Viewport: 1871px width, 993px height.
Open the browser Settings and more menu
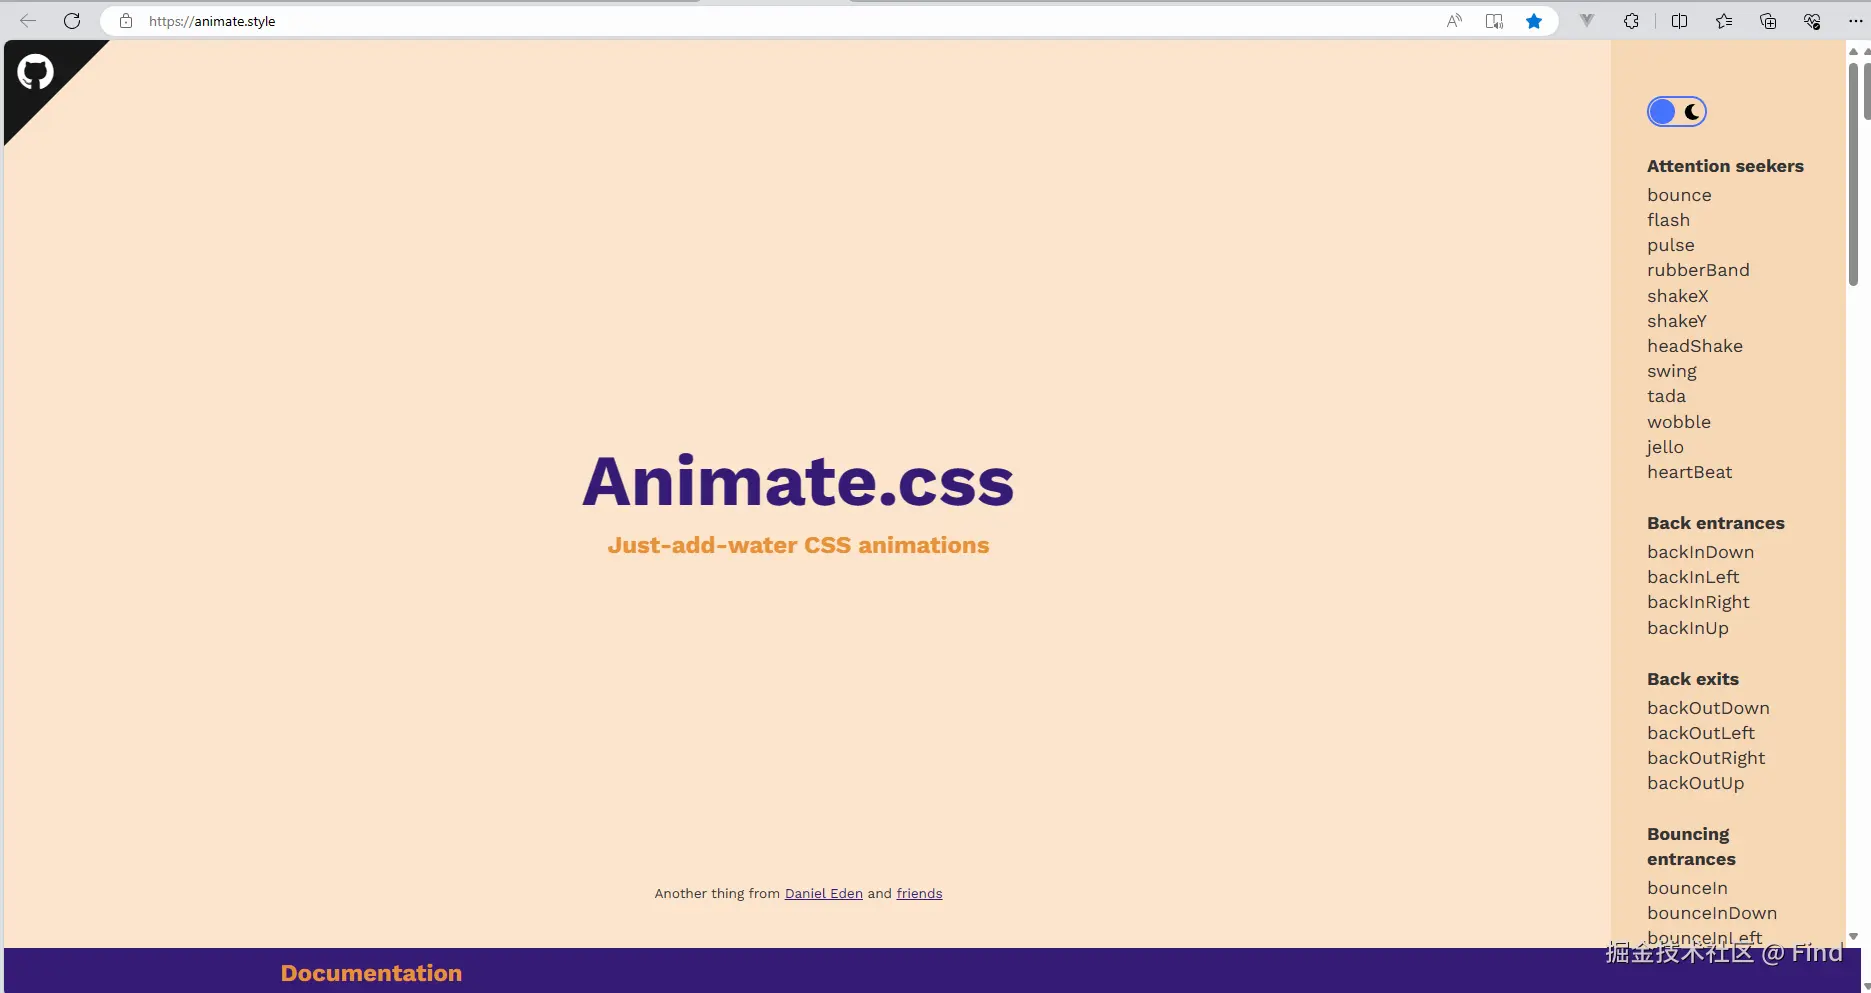1856,21
